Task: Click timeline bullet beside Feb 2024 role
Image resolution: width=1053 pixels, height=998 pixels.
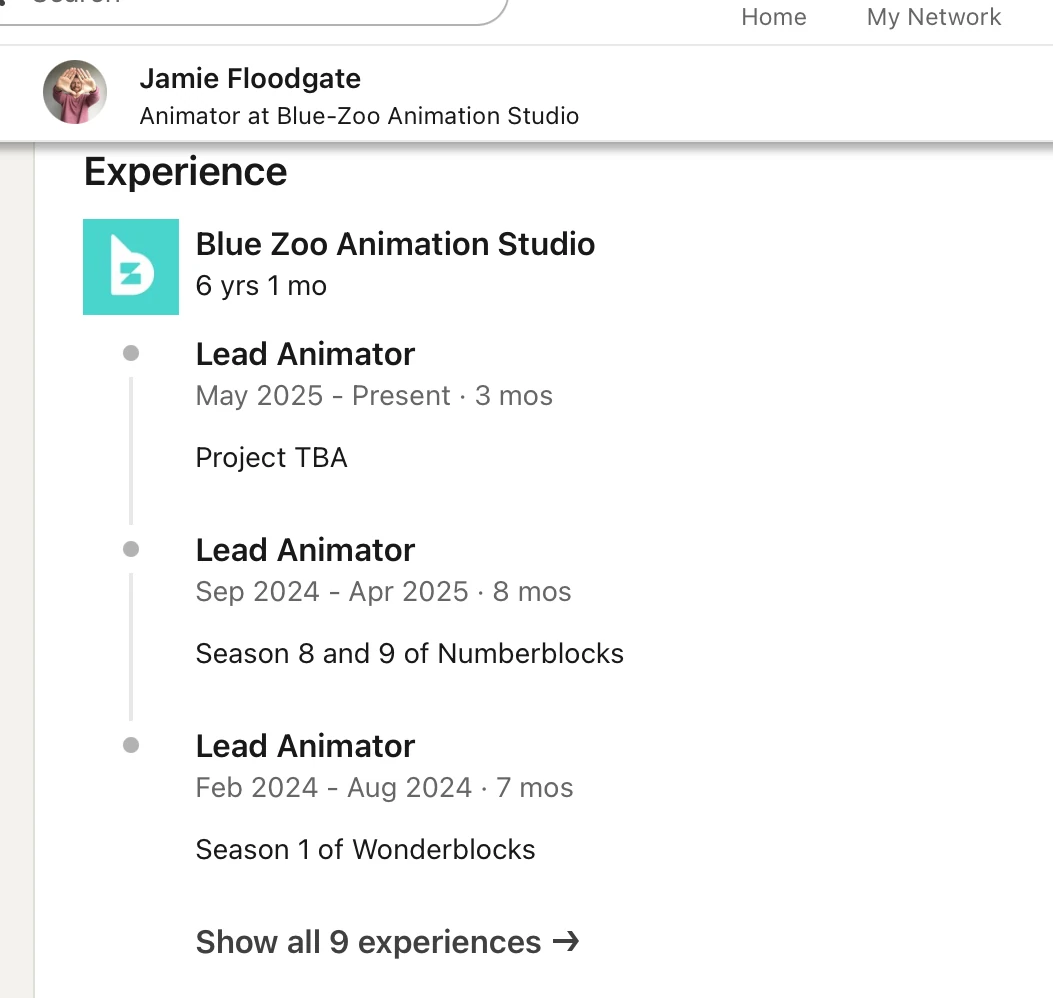Action: click(x=131, y=745)
